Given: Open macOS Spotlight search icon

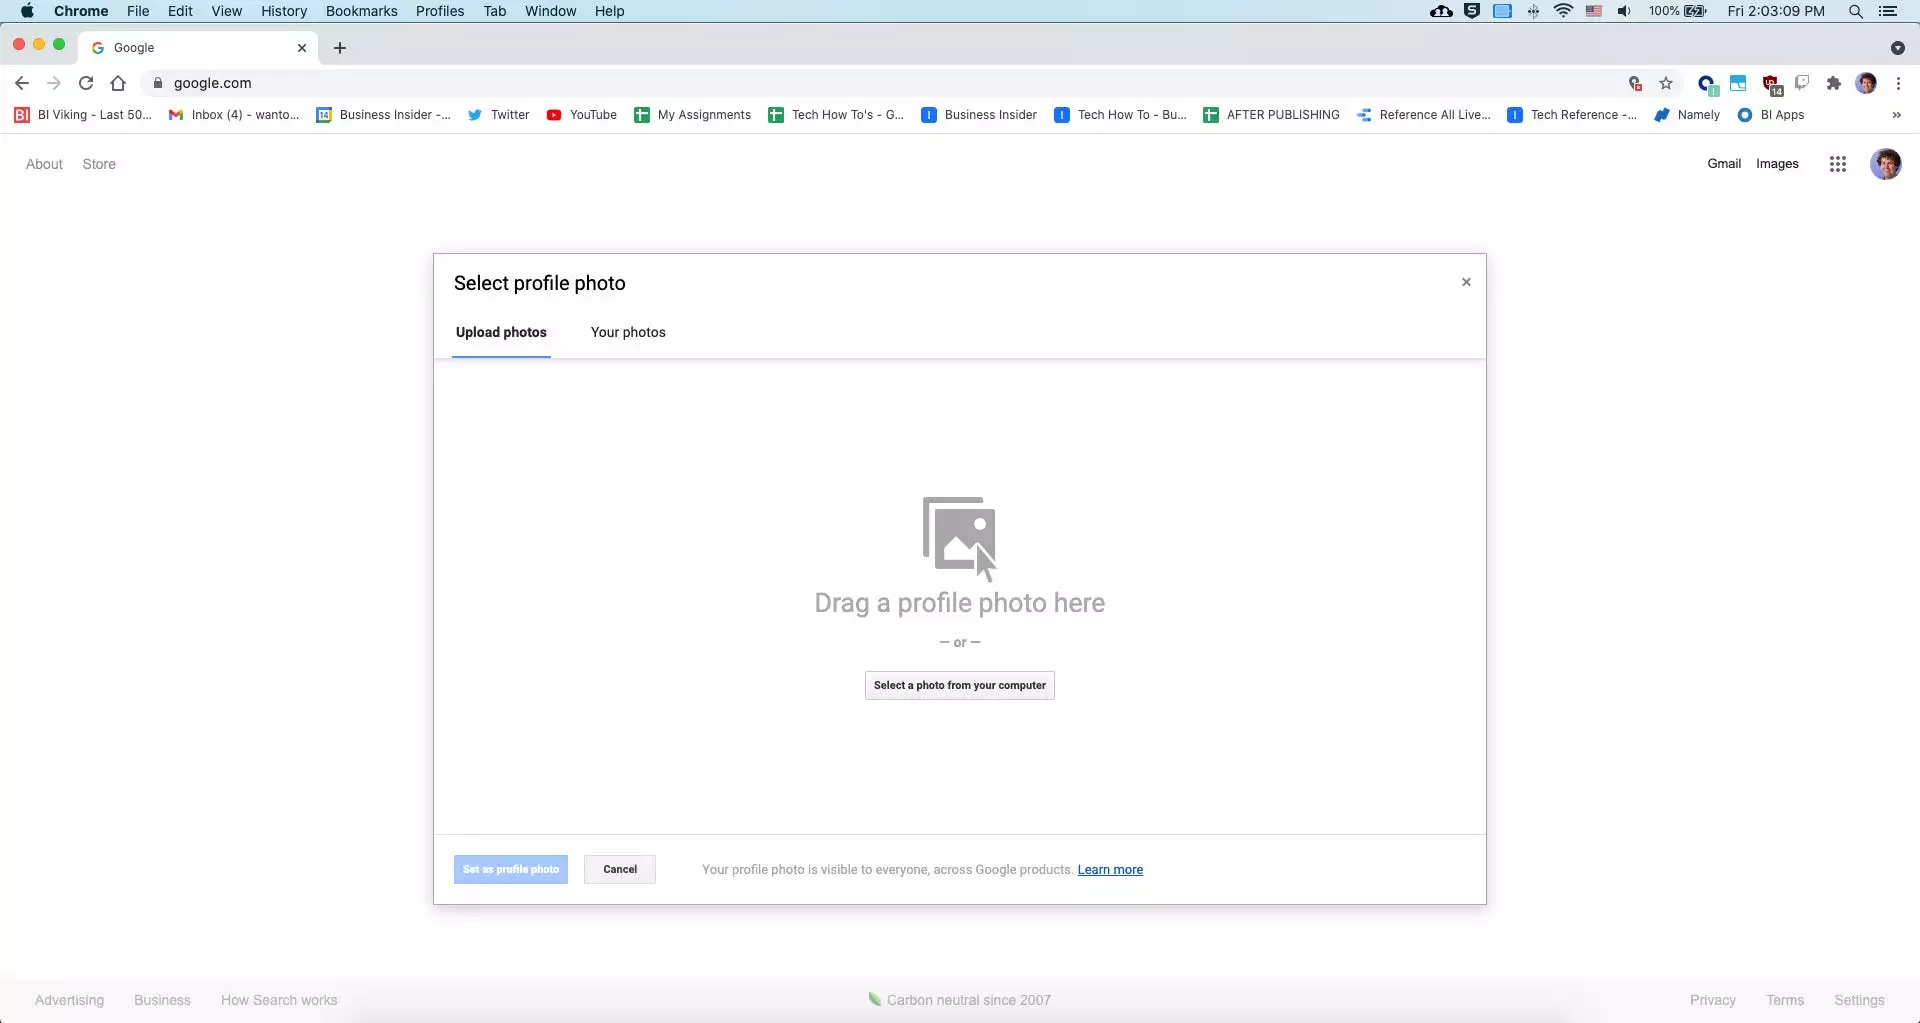Looking at the screenshot, I should [1855, 11].
